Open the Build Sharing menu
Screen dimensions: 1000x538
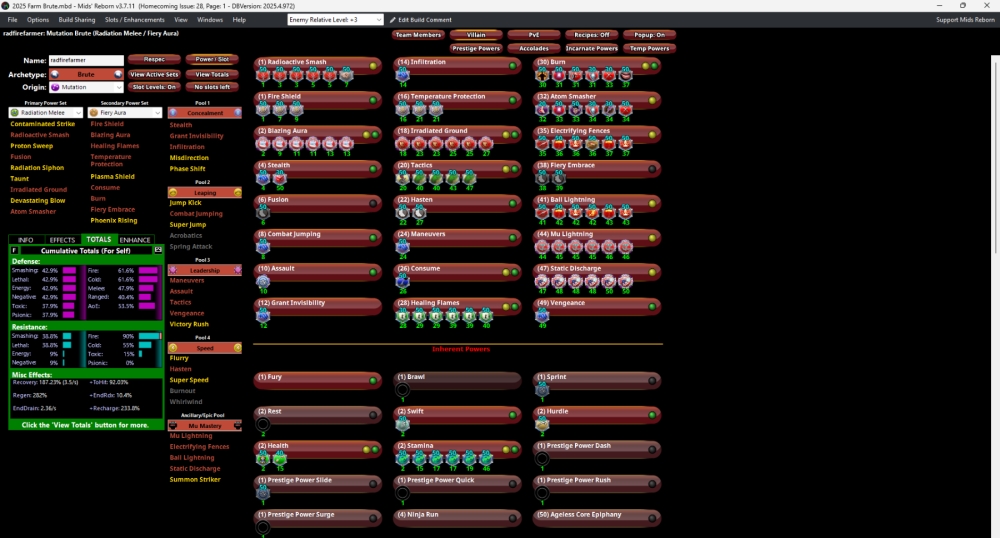point(76,20)
